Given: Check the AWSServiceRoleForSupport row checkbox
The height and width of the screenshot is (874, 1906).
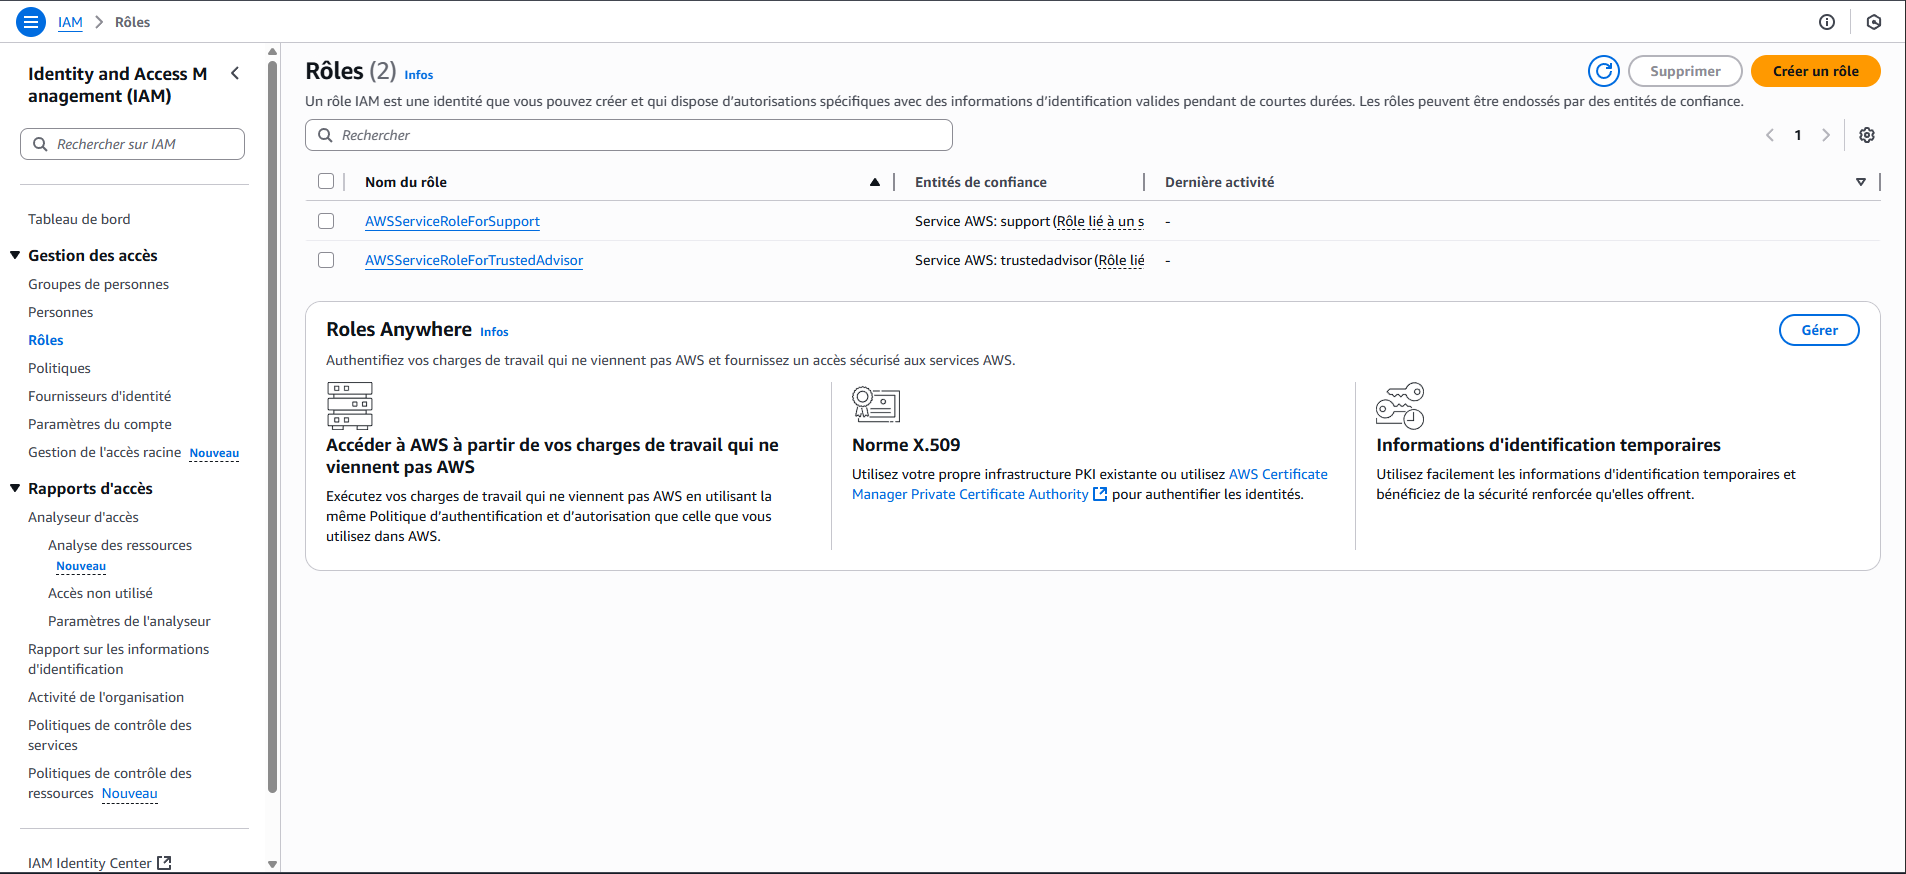Looking at the screenshot, I should click(x=326, y=221).
